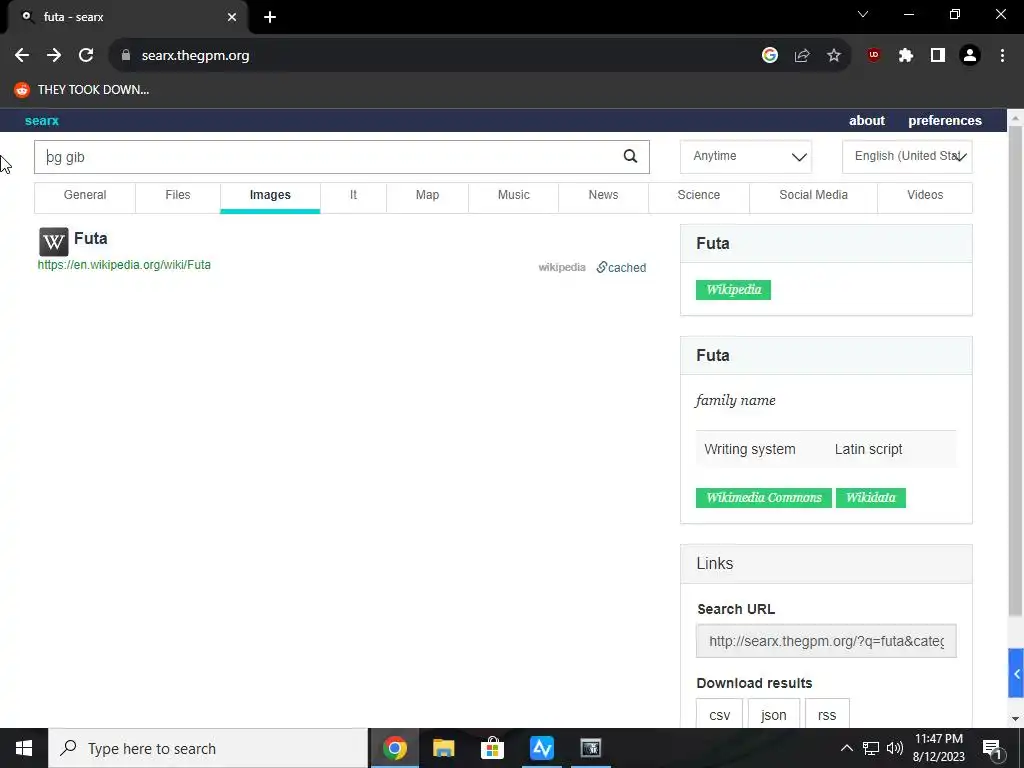Click the taskbar clock and date
1024x768 pixels.
click(x=938, y=748)
